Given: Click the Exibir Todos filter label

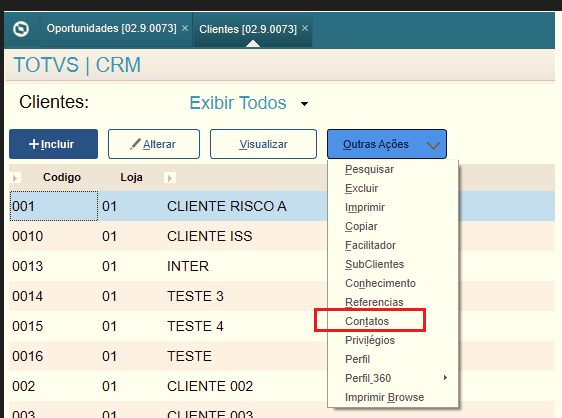Looking at the screenshot, I should pyautogui.click(x=238, y=103).
